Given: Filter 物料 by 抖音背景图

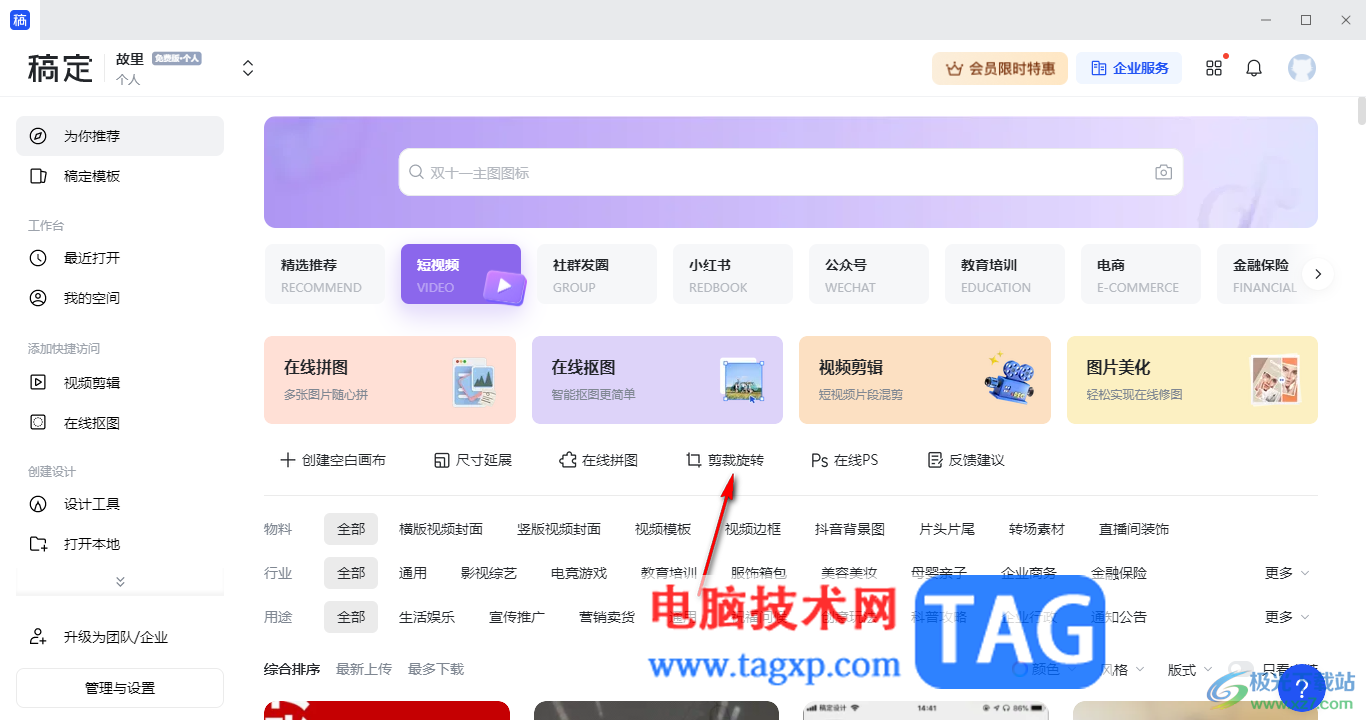Looking at the screenshot, I should tap(850, 529).
